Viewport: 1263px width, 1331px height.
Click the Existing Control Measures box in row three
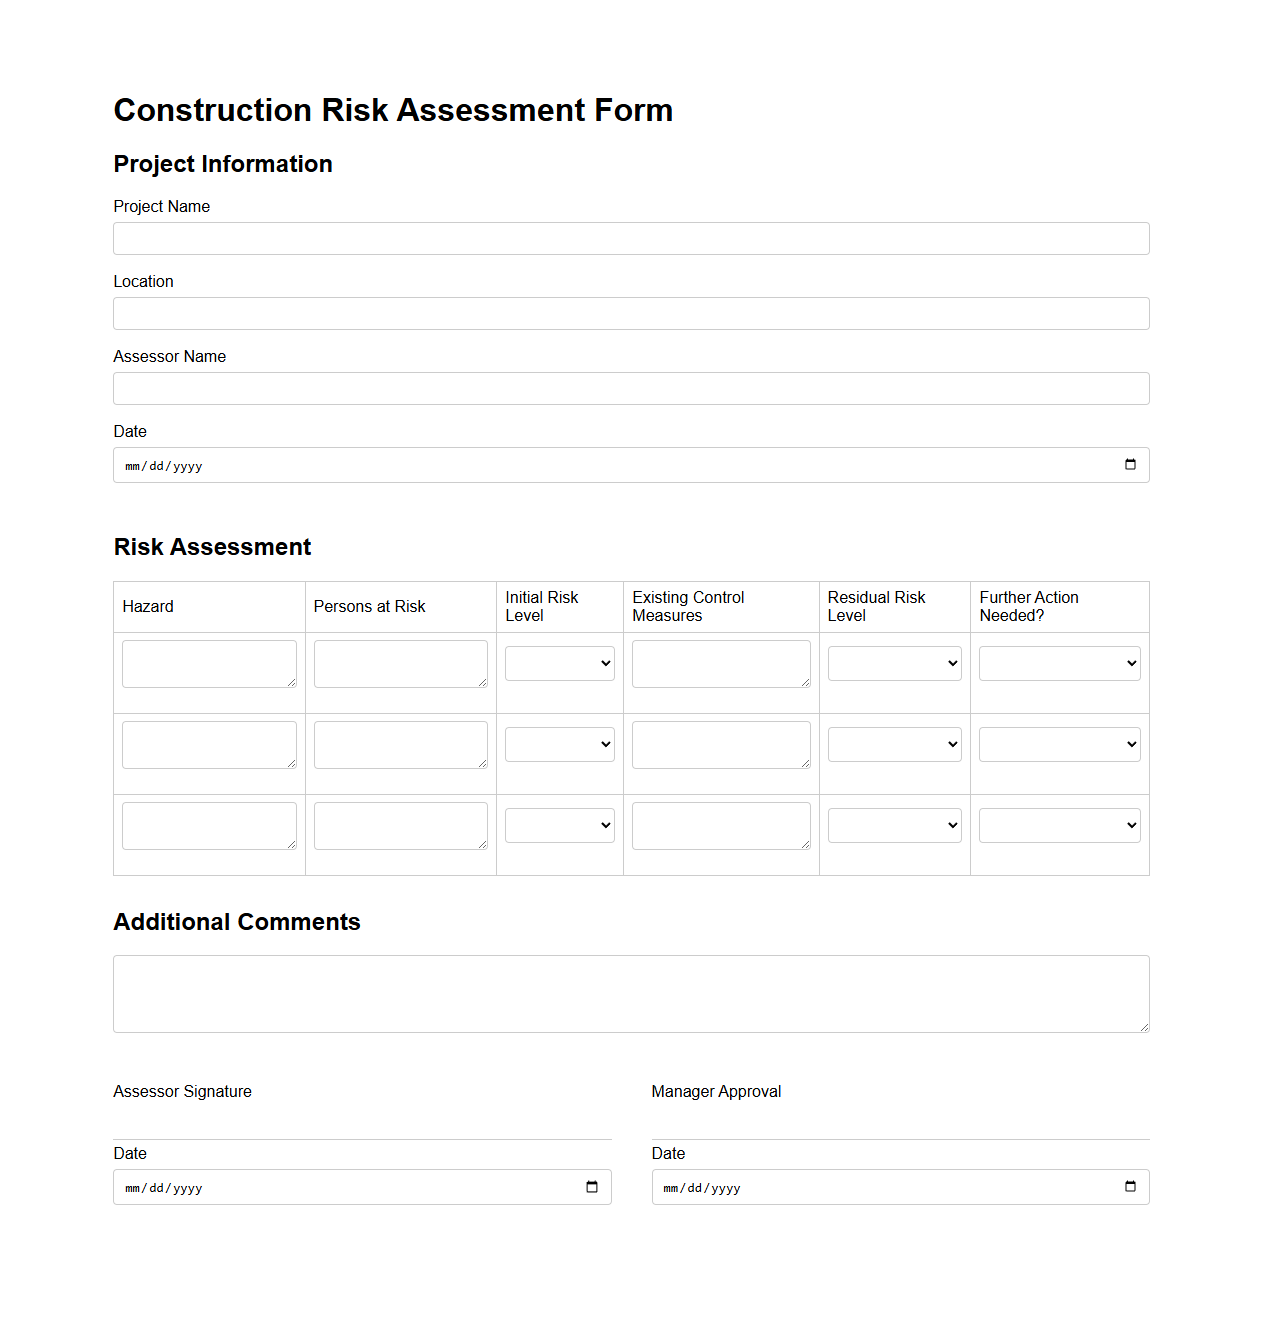pos(720,825)
